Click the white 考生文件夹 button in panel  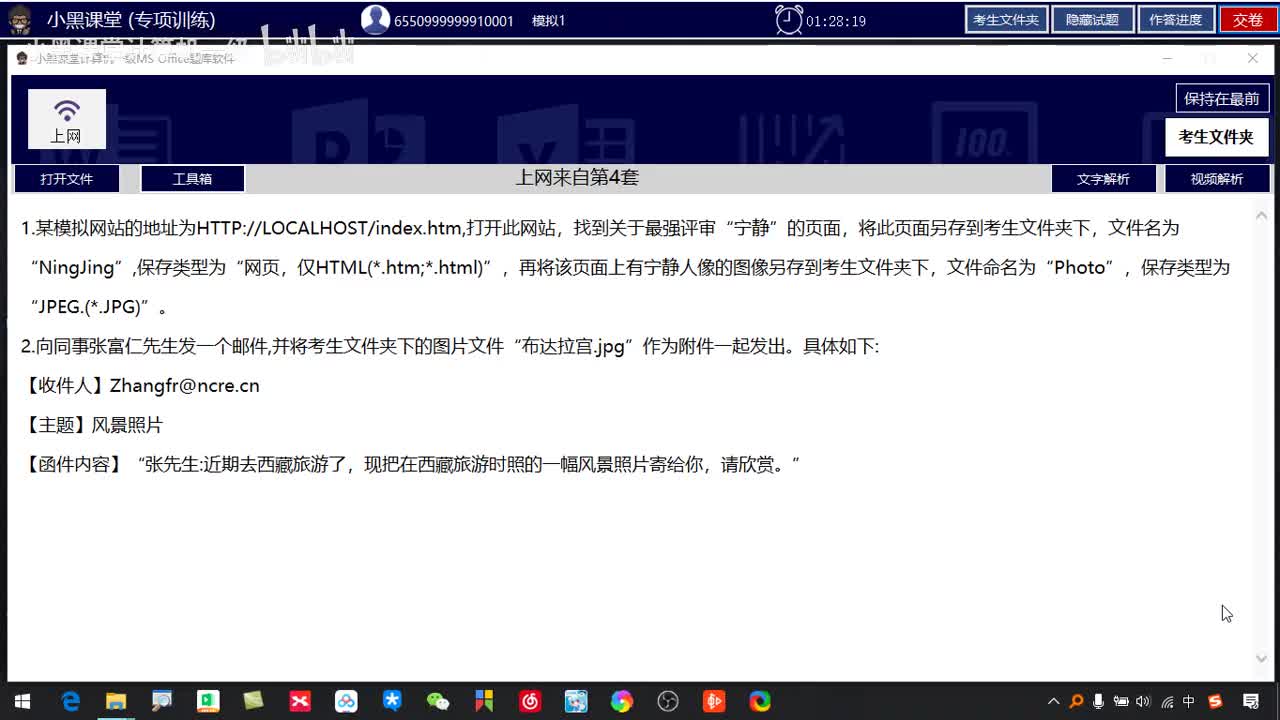coord(1216,137)
